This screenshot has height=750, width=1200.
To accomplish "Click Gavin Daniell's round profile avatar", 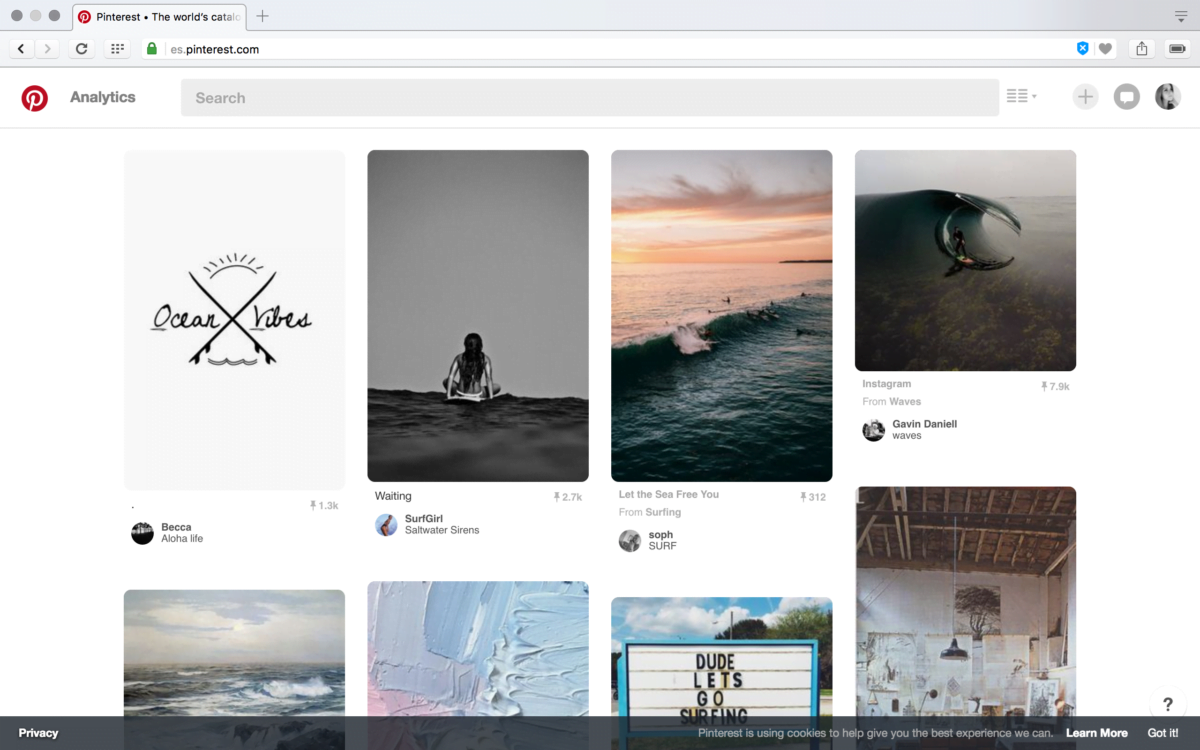I will click(x=874, y=430).
